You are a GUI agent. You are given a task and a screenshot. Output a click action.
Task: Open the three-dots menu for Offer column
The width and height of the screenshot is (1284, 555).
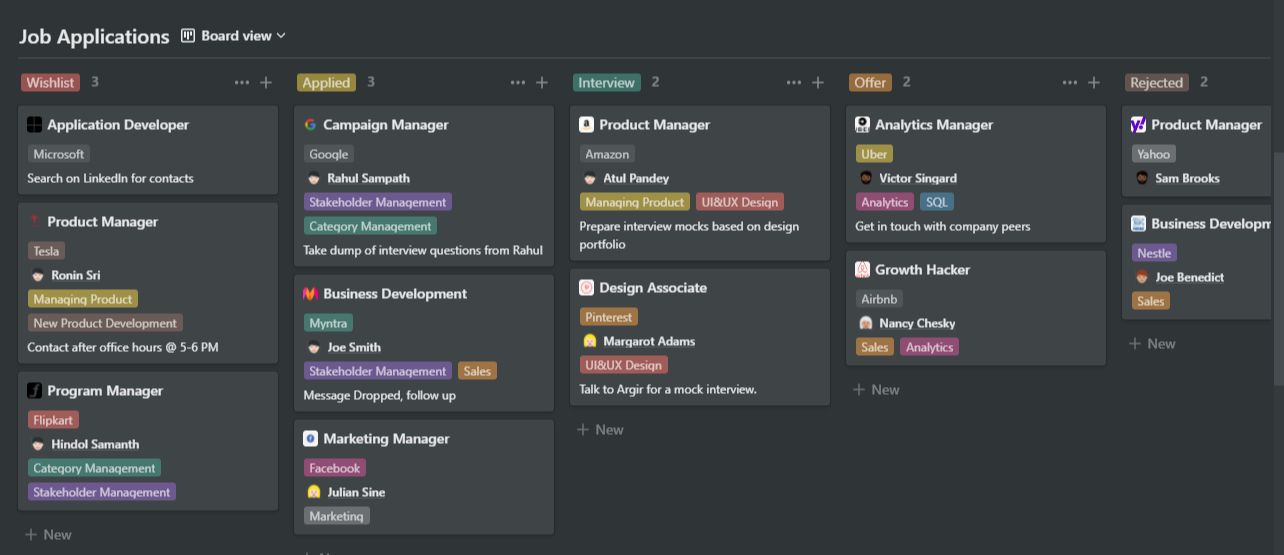[1069, 83]
